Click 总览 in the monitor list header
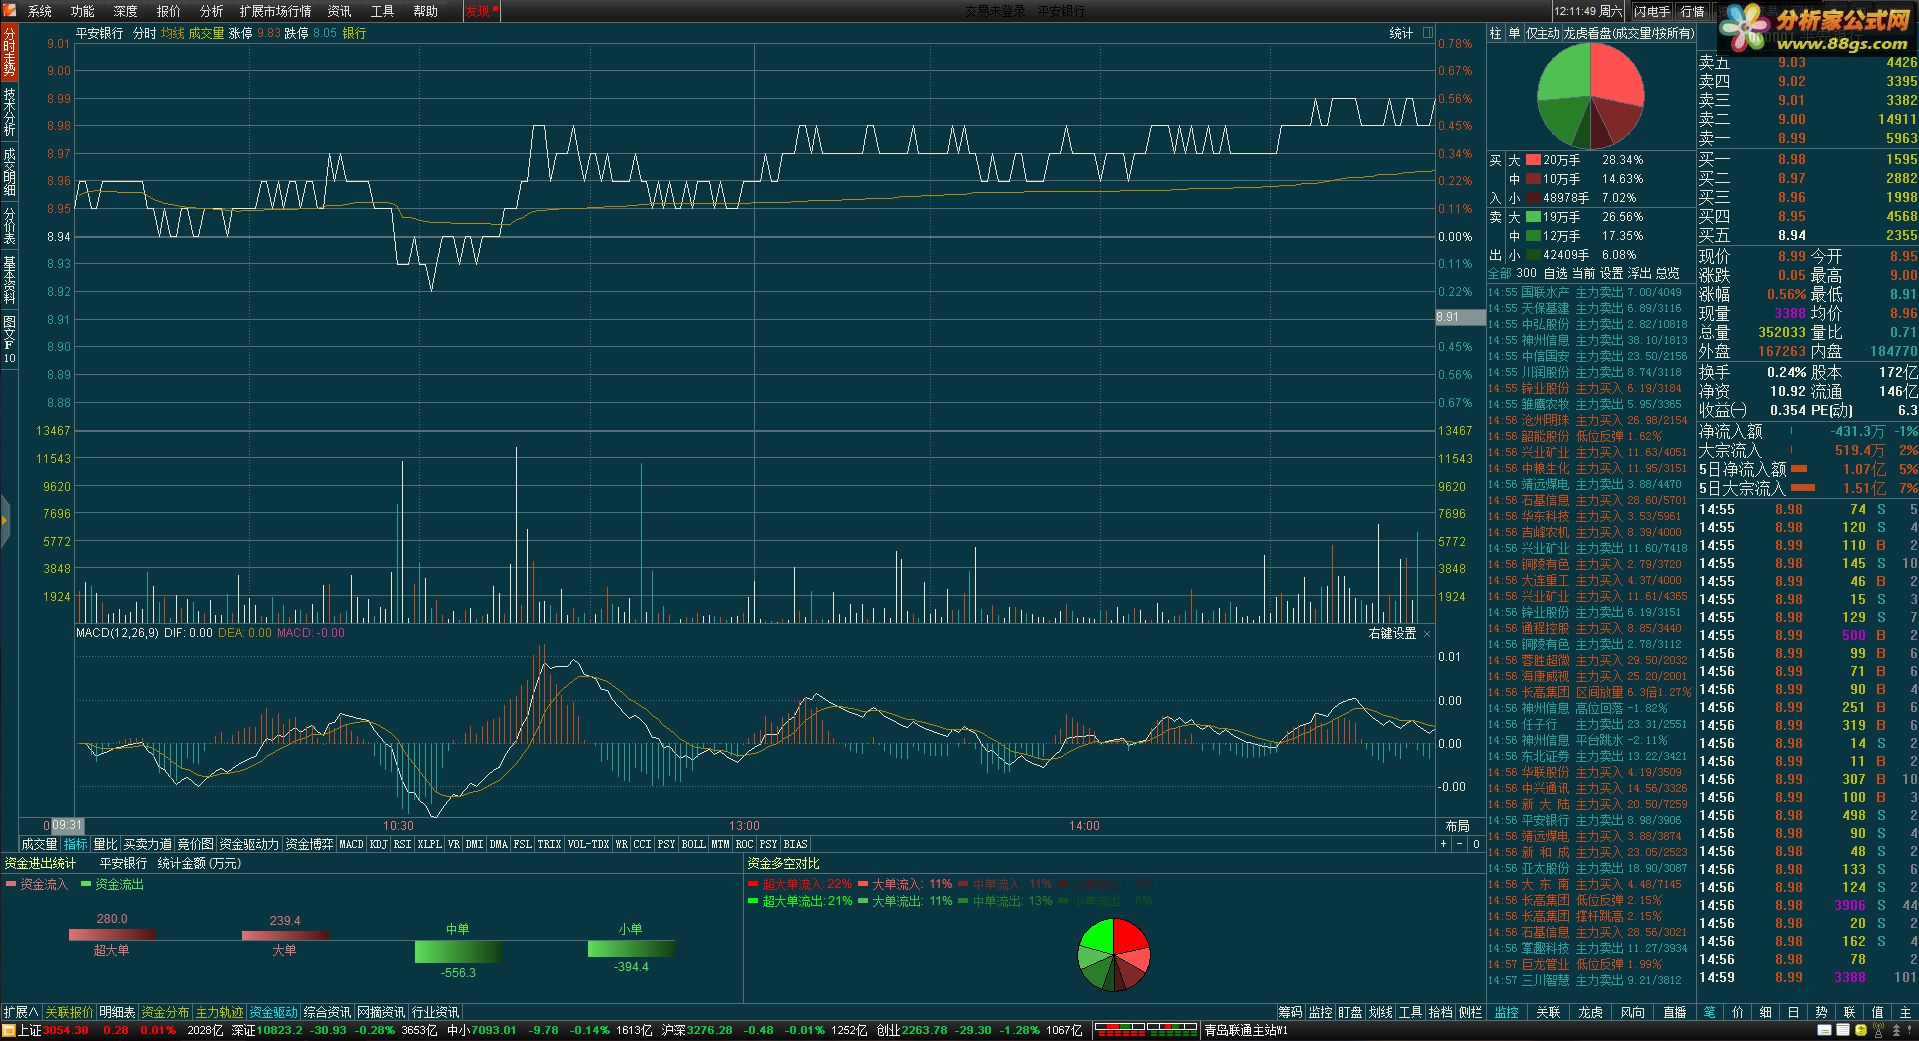Viewport: 1919px width, 1041px height. pos(1667,273)
